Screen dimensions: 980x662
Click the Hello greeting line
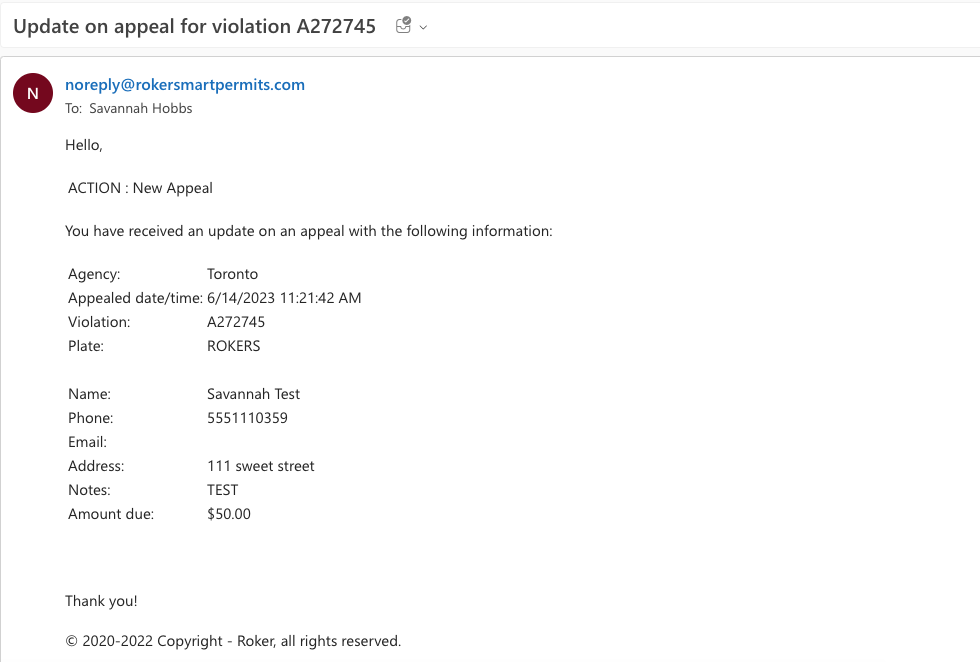(x=84, y=145)
